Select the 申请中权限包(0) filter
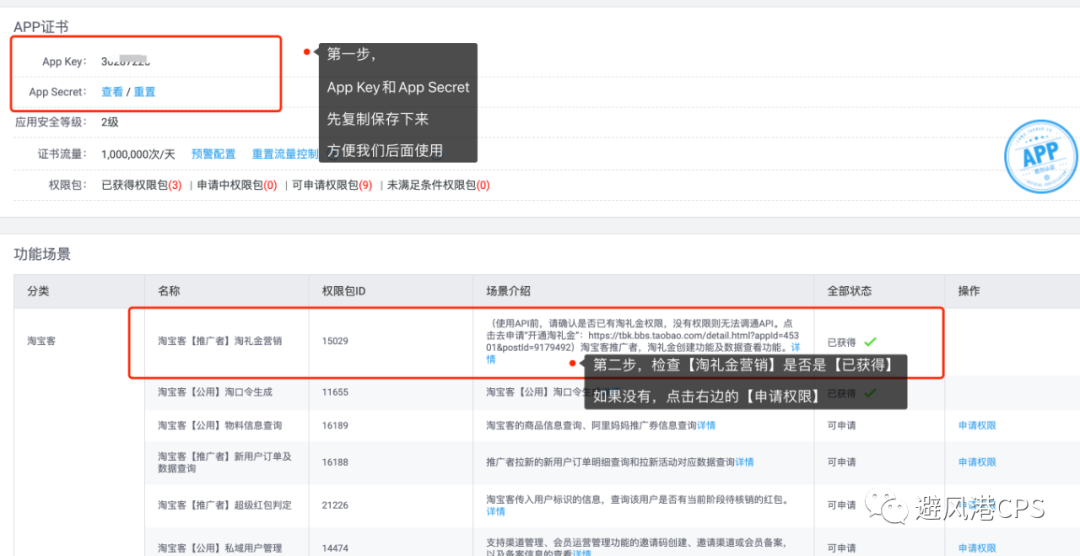 point(237,185)
